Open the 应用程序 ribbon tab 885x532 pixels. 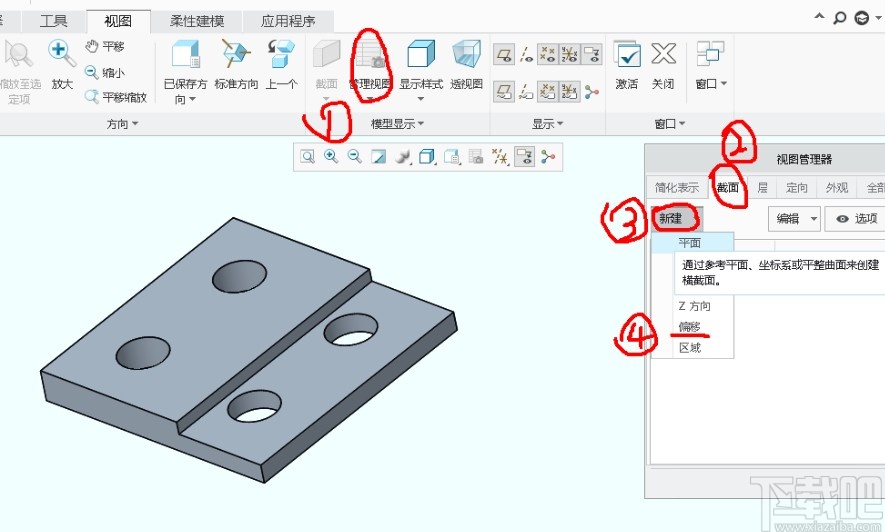pos(288,21)
